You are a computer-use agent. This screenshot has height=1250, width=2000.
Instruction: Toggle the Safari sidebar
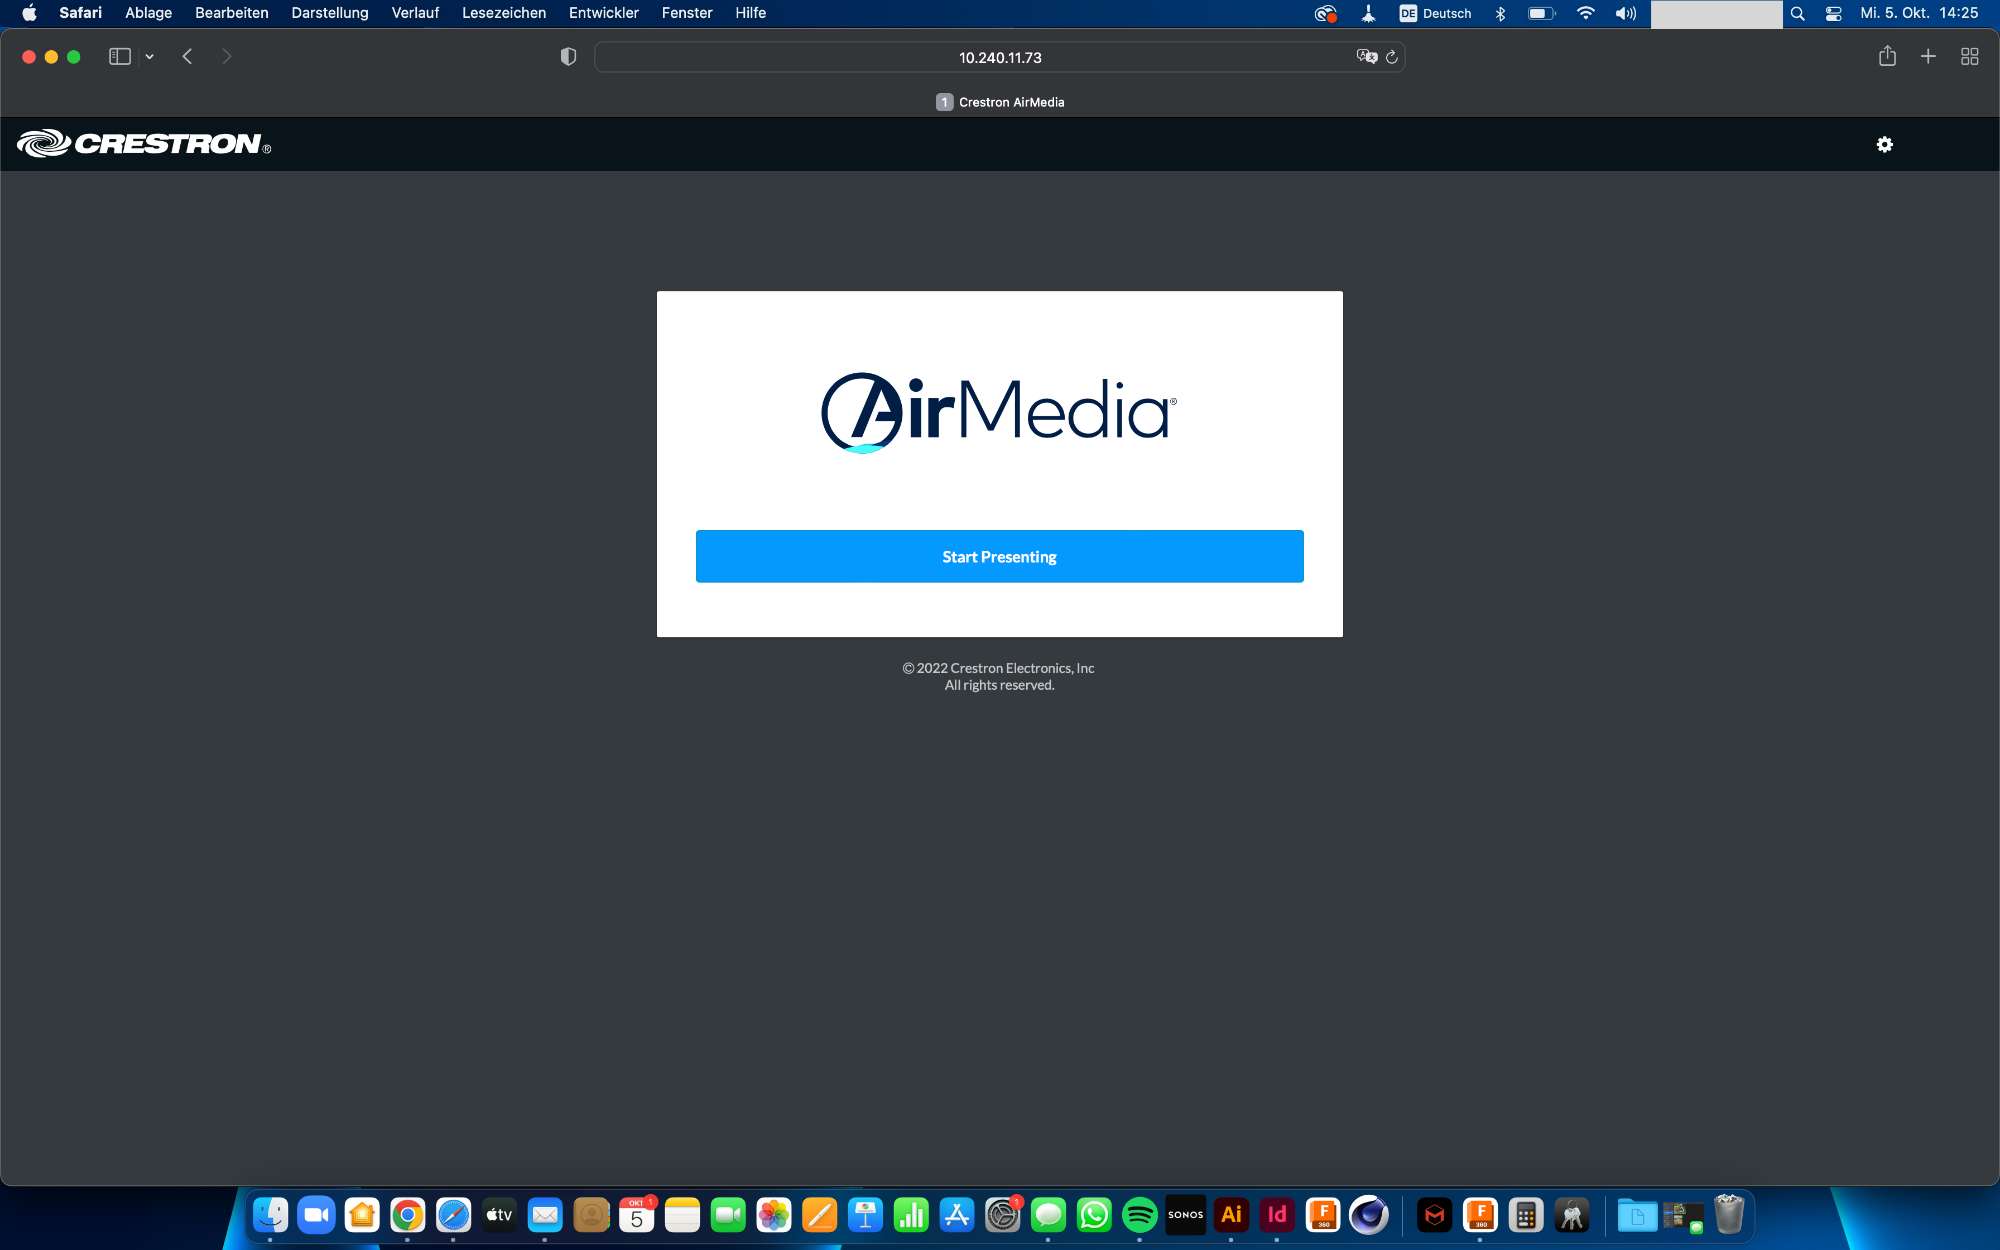(x=120, y=57)
